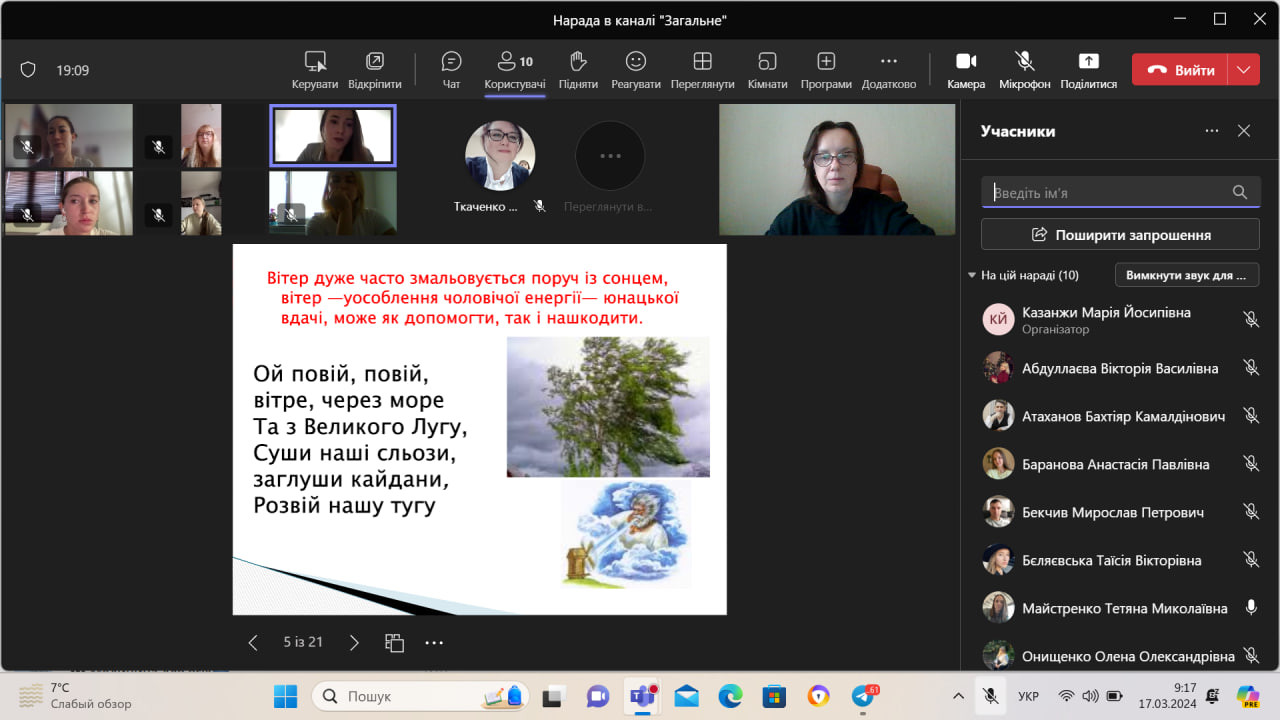Open the Програми apps button
1280x720 pixels.
coord(826,70)
